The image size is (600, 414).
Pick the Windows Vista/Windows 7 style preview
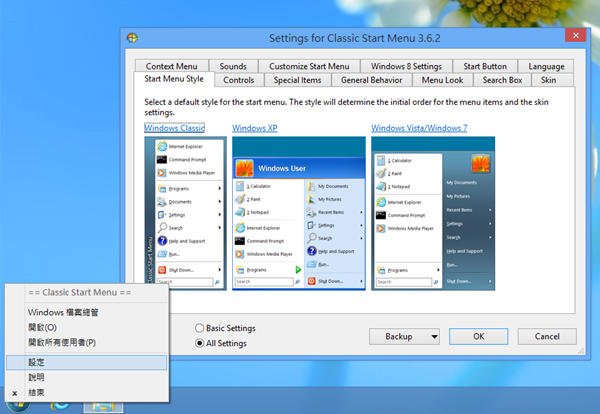click(433, 212)
